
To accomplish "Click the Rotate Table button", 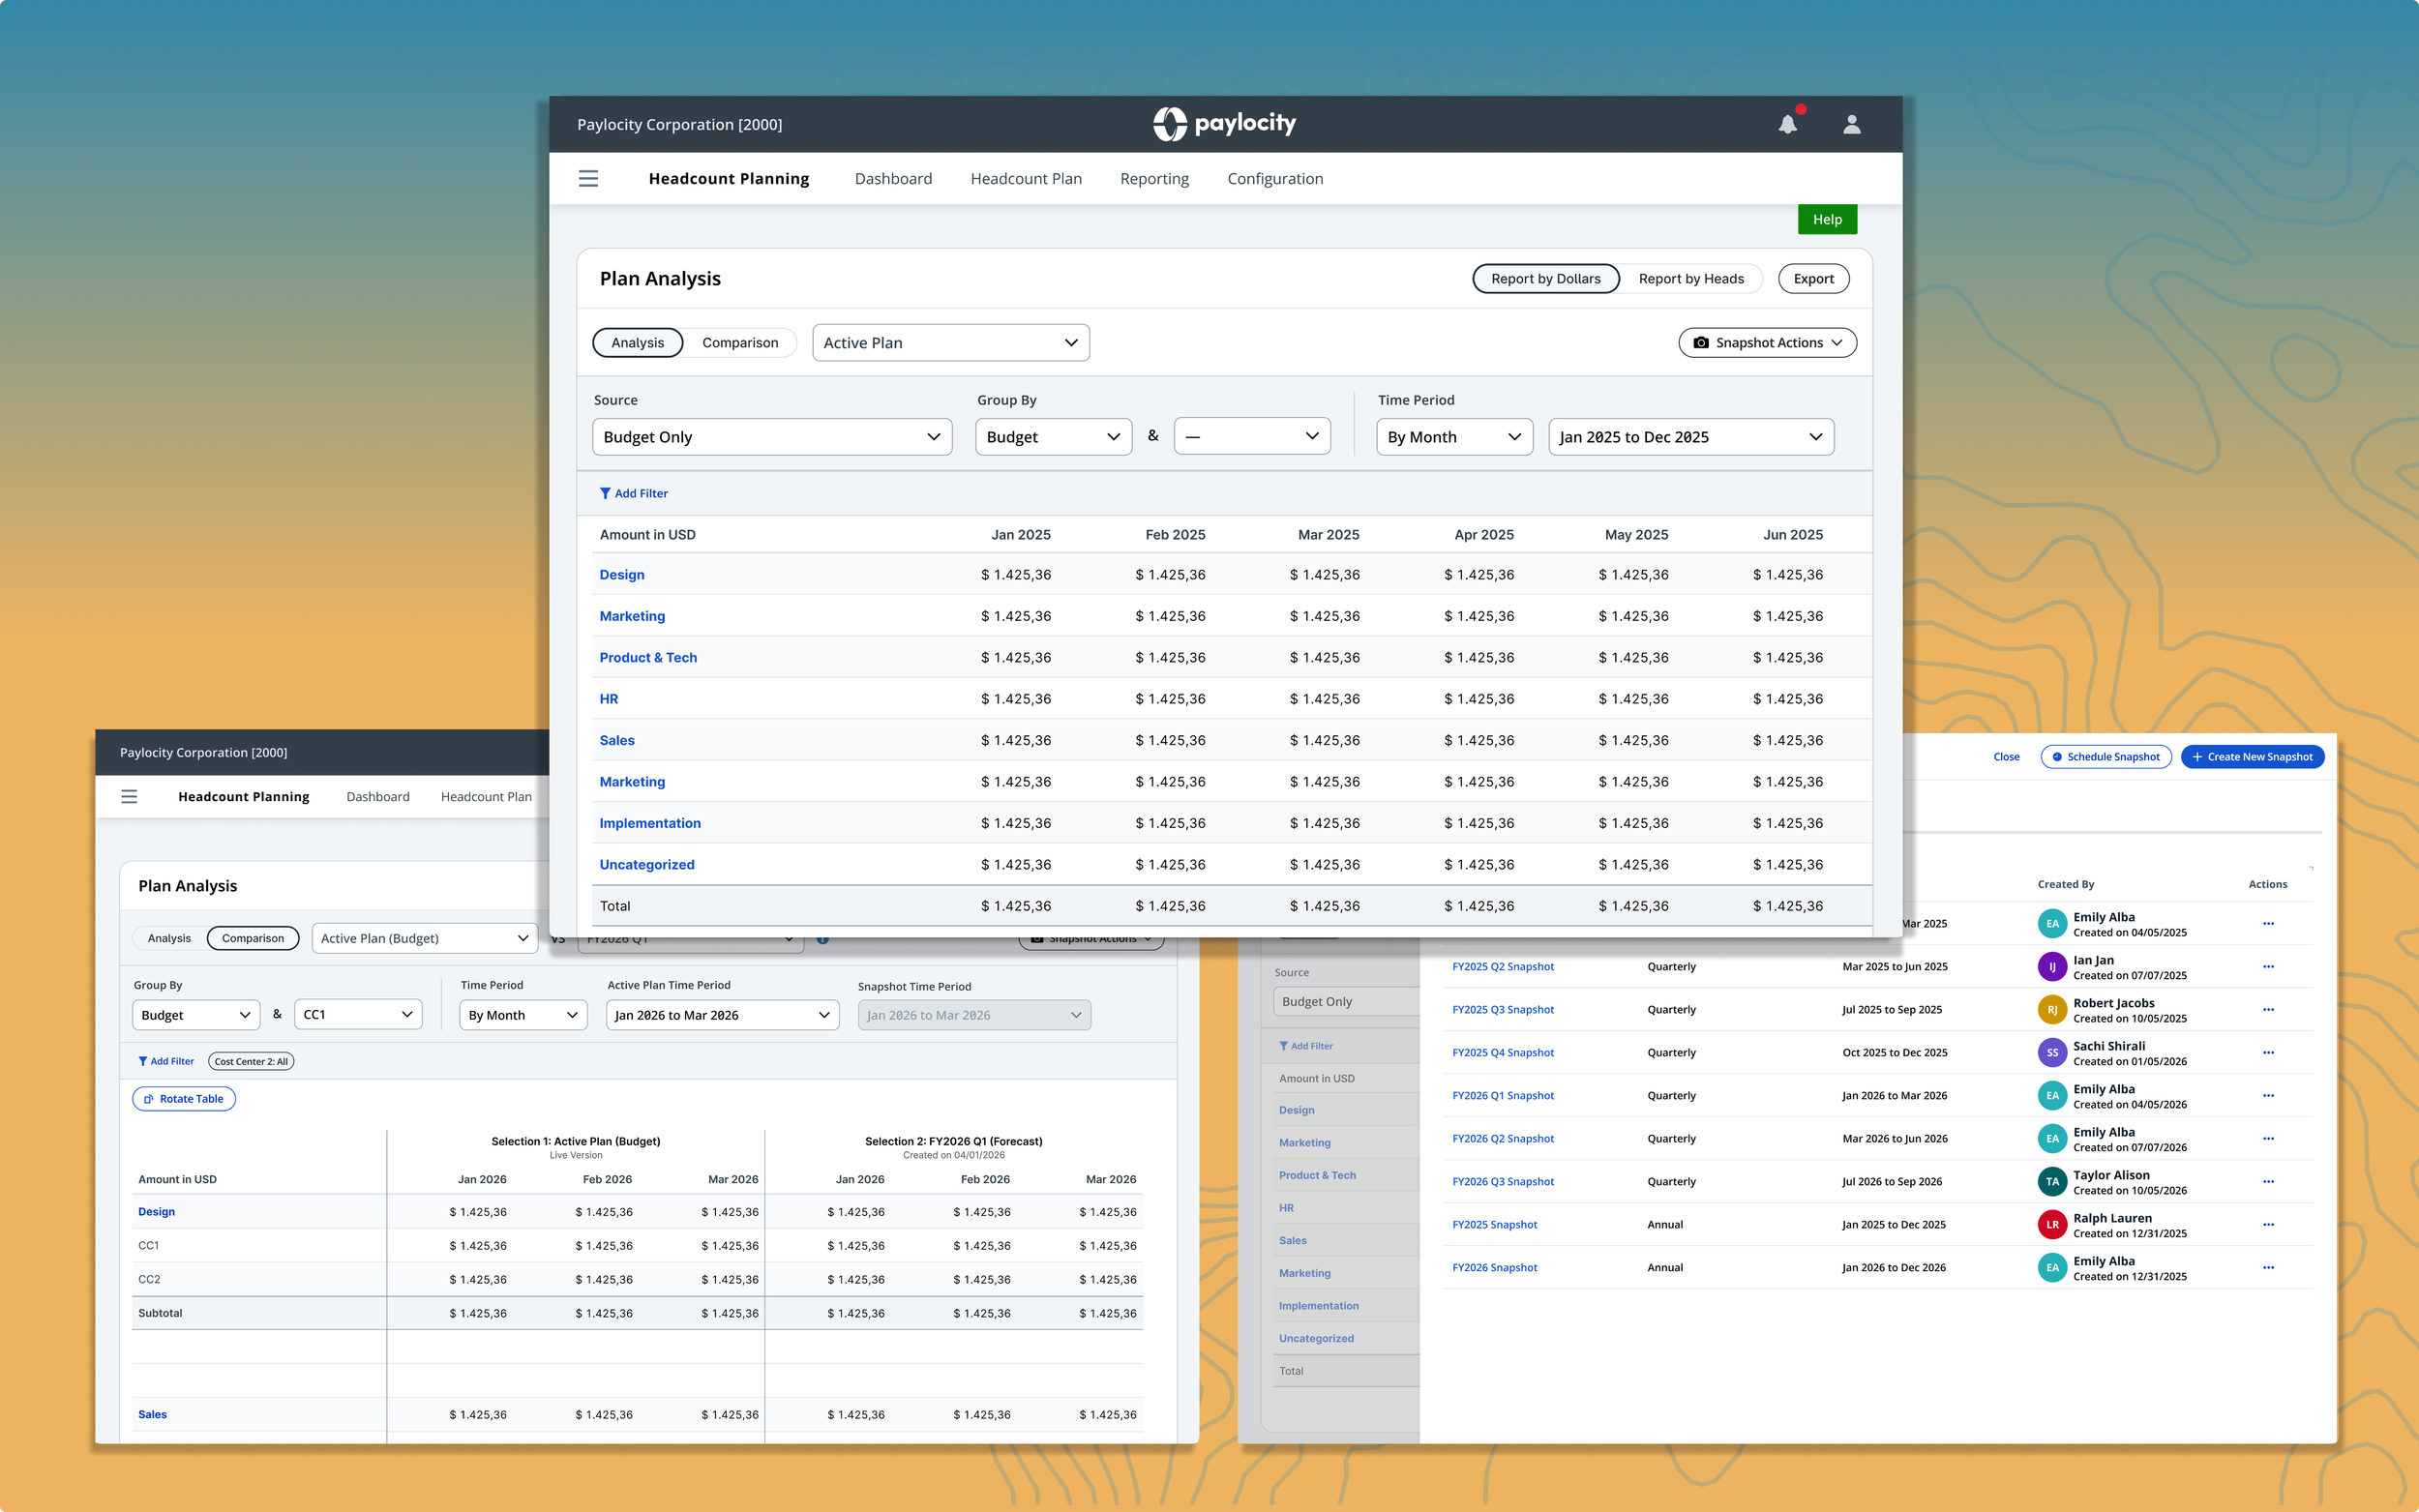I will click(x=184, y=1098).
